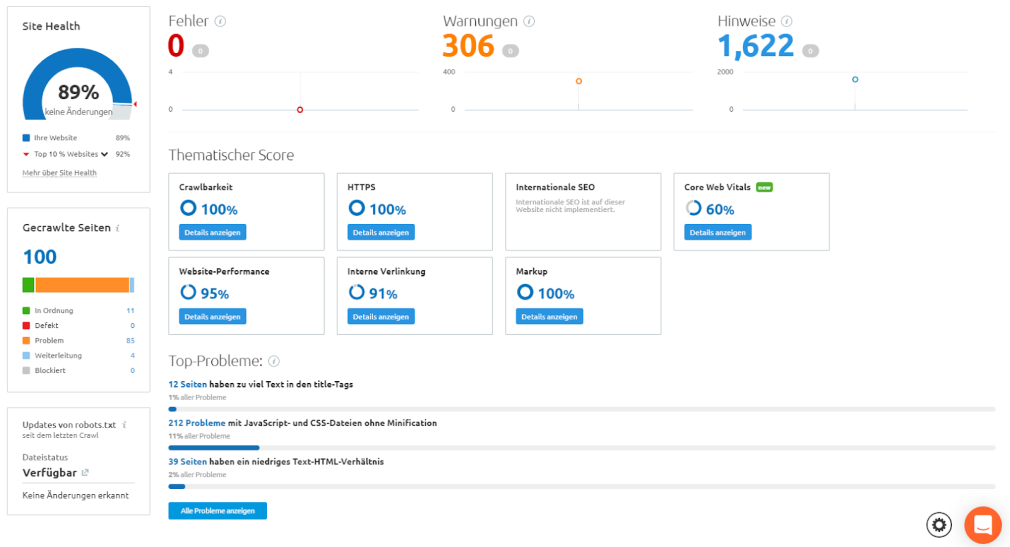Image resolution: width=1010 pixels, height=547 pixels.
Task: Click info icon next to Top-Probleme
Action: [x=274, y=361]
